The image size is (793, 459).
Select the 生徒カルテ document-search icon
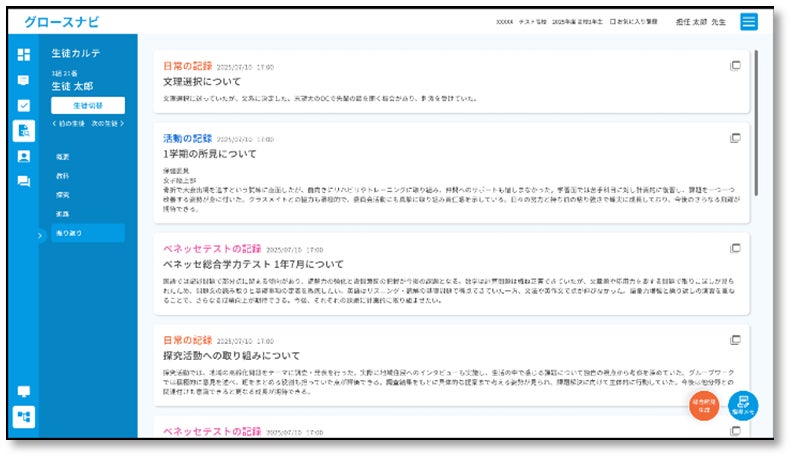[24, 130]
